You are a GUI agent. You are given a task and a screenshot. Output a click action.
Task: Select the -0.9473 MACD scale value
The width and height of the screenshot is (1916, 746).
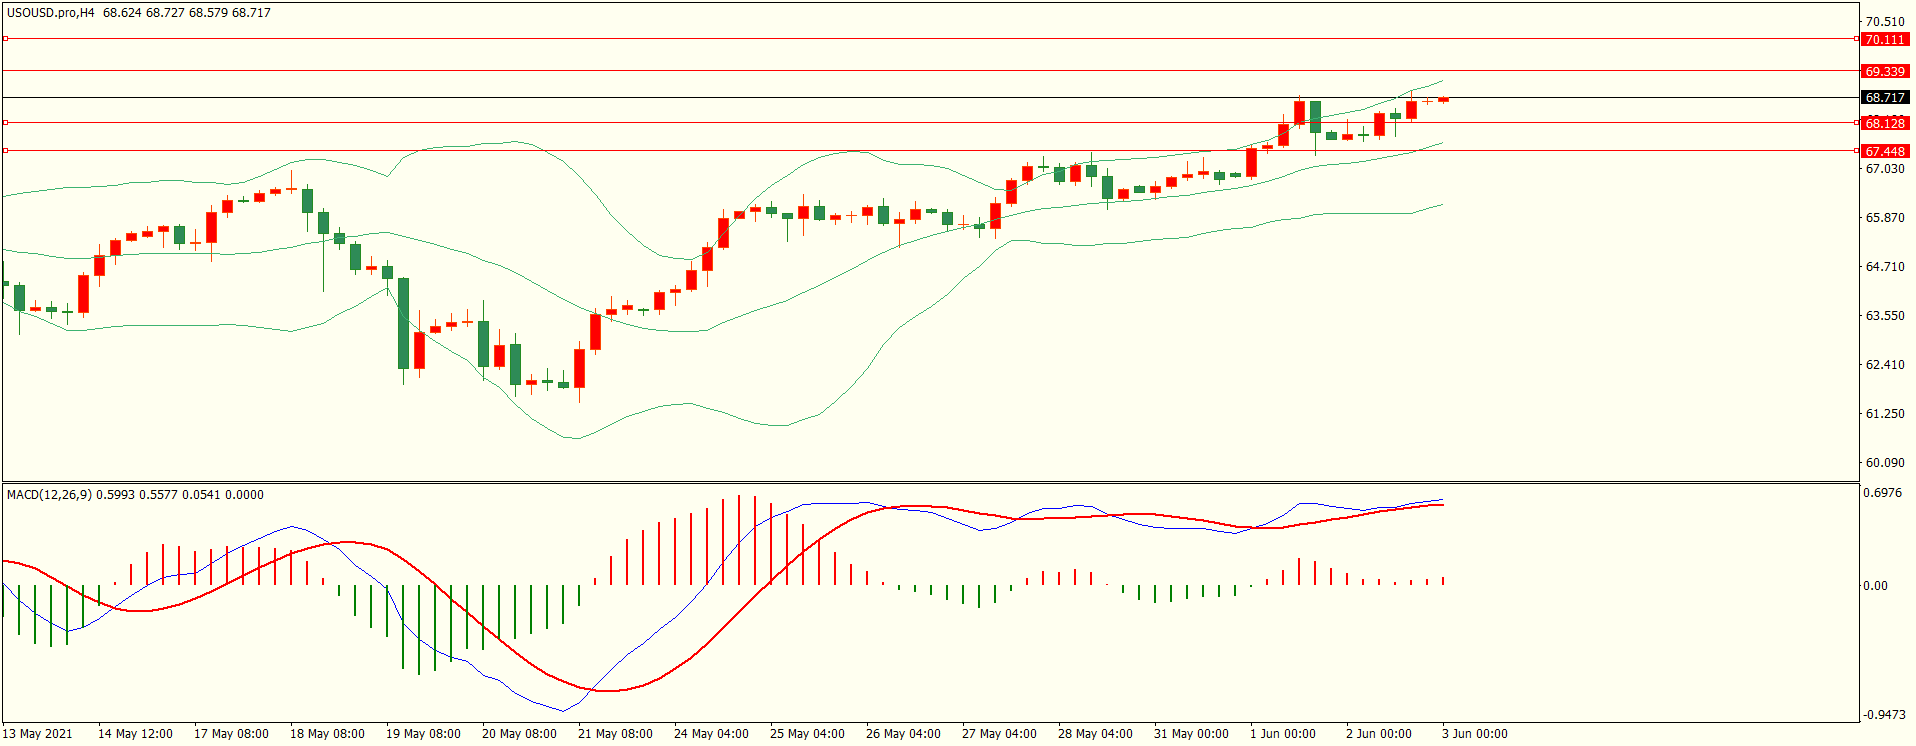1882,715
